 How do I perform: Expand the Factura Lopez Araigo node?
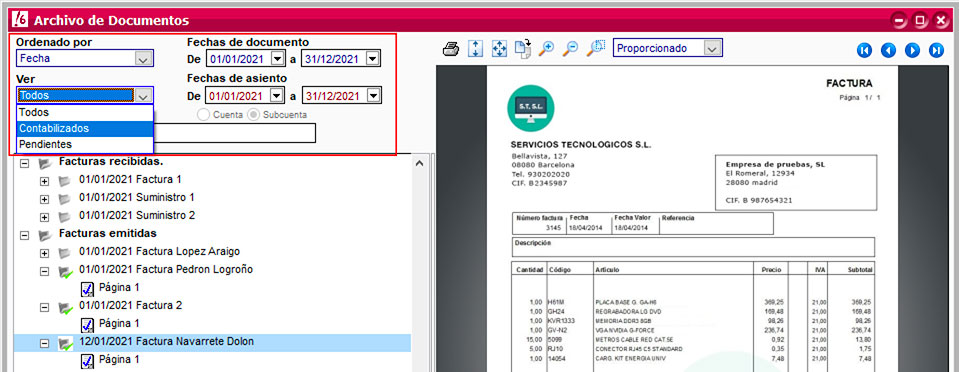point(44,253)
